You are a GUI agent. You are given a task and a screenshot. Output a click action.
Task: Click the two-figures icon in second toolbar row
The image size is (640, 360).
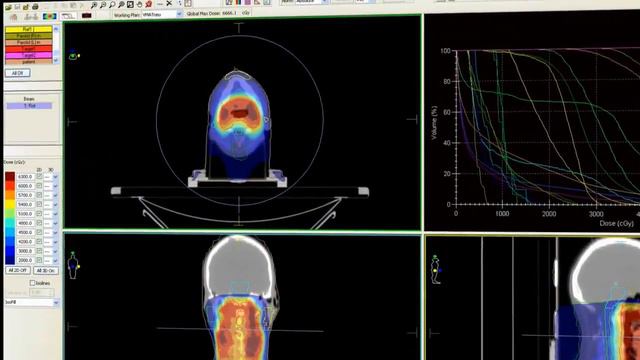[31, 17]
